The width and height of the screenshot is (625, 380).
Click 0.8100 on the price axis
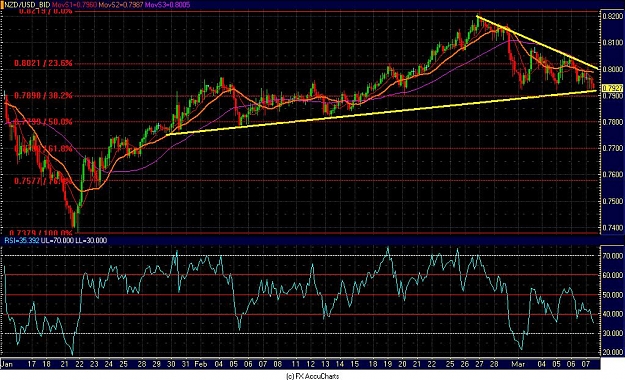coord(613,42)
